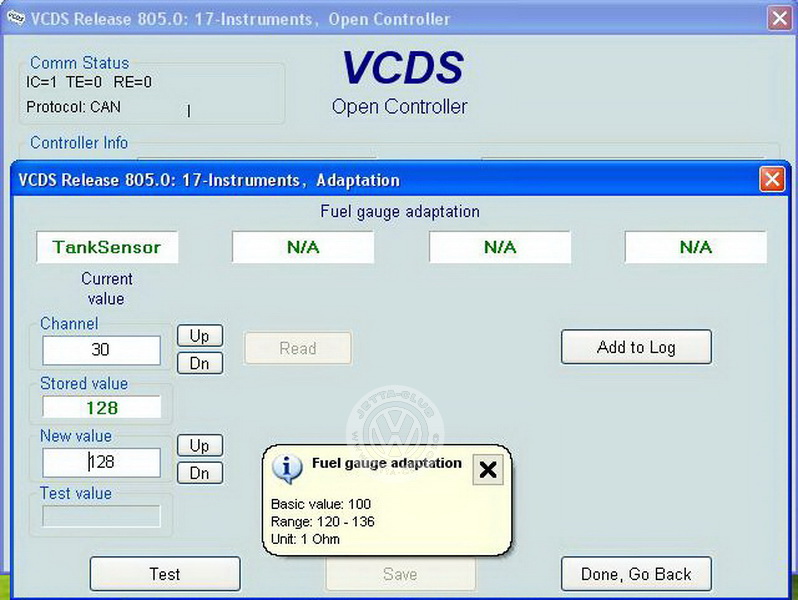798x600 pixels.
Task: Click the 'Fuel gauge adaptation' heading text
Action: (x=400, y=211)
